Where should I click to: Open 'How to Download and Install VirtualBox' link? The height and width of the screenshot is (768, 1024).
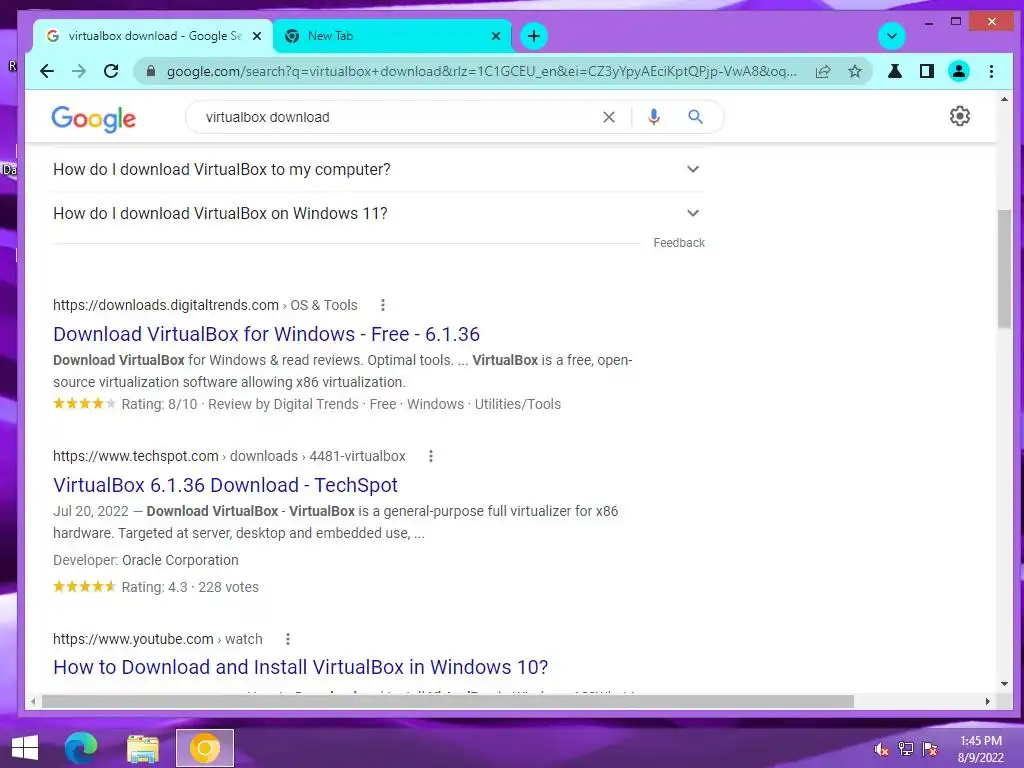pos(300,667)
